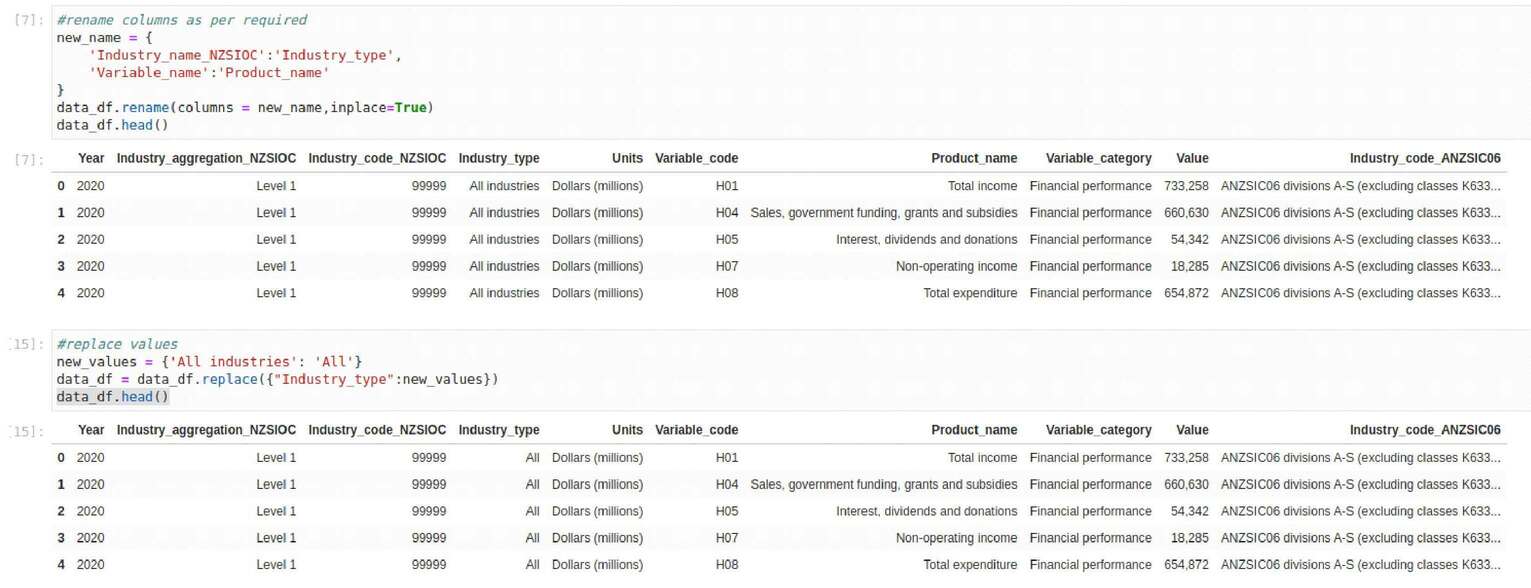The image size is (1531, 588).
Task: Select the Industry_type column header in first table
Action: point(498,158)
